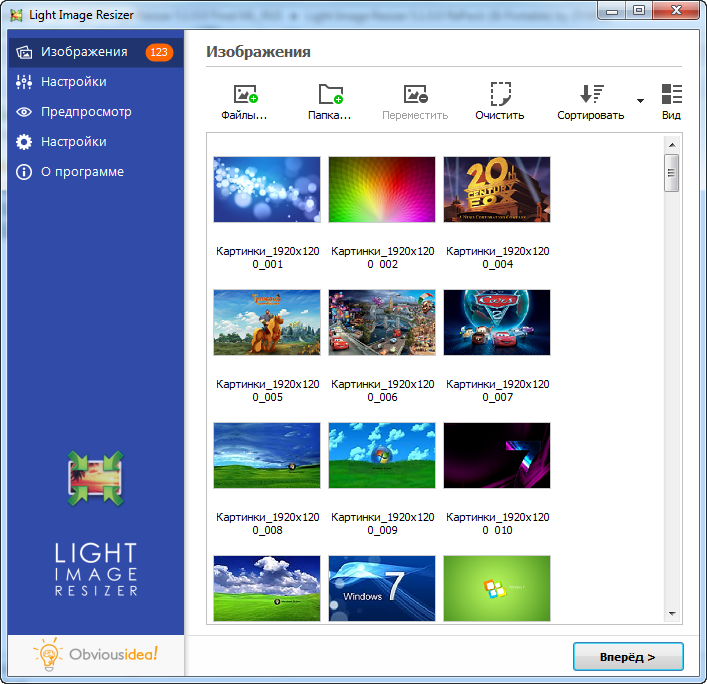This screenshot has width=707, height=684.
Task: Click the file name Картинки_1920x1200_005
Action: click(x=267, y=390)
